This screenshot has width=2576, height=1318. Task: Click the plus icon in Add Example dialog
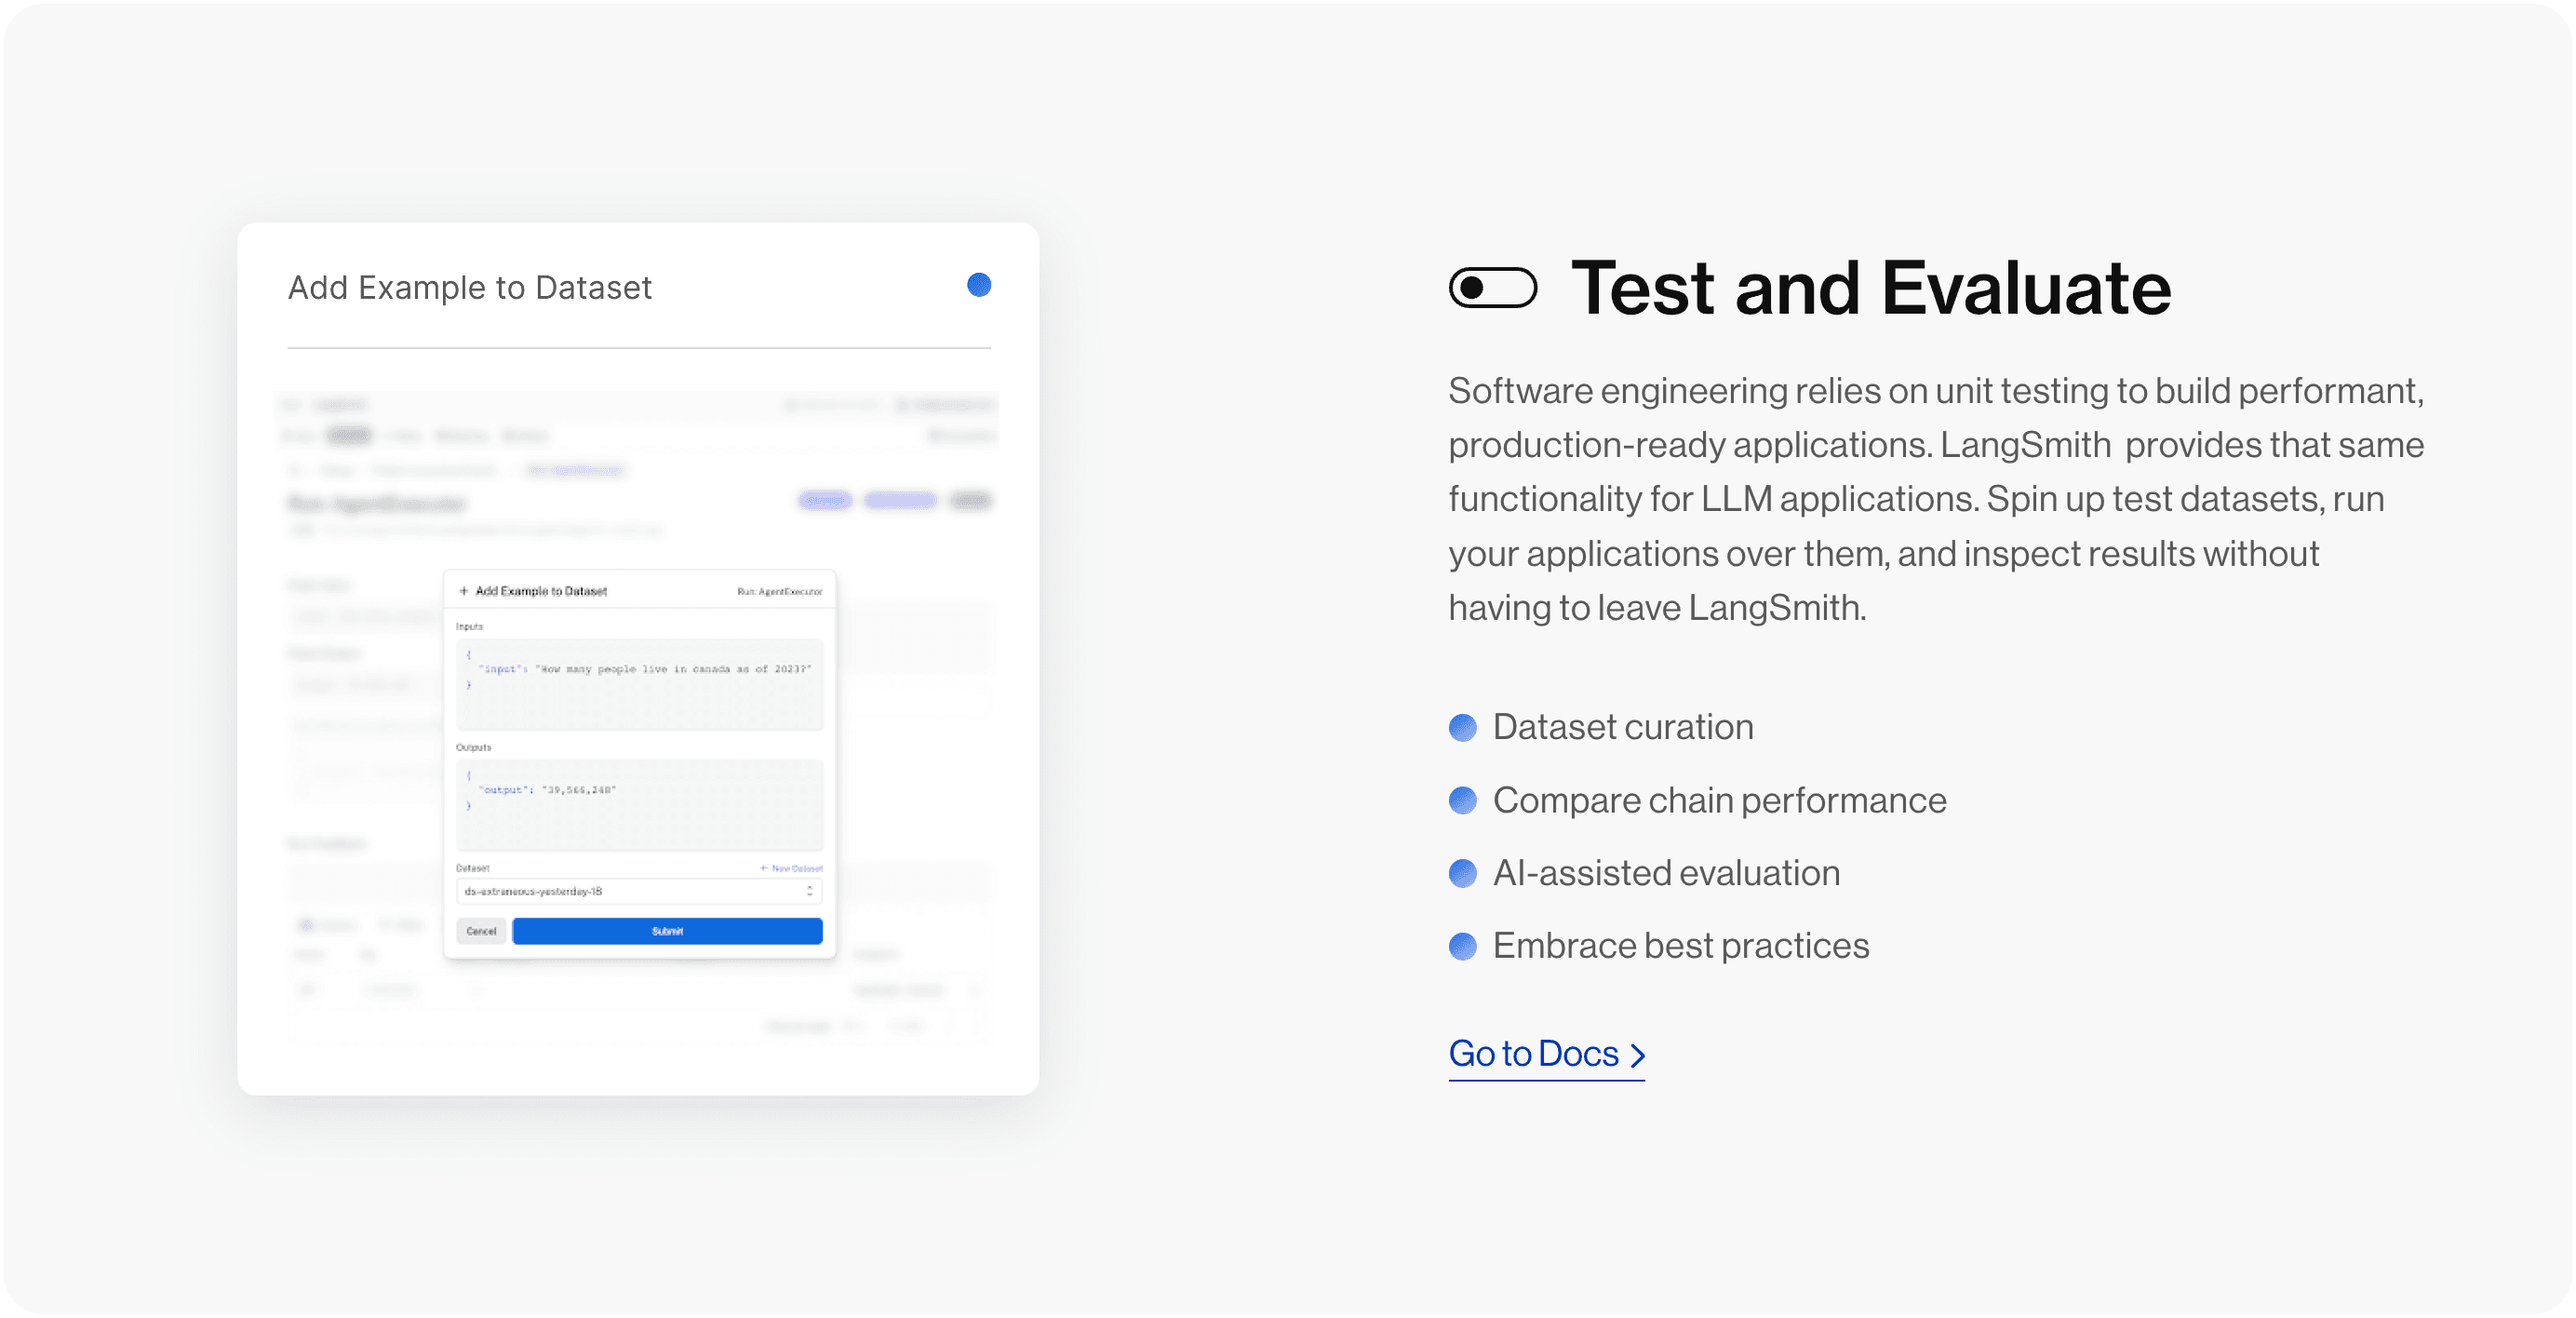464,591
